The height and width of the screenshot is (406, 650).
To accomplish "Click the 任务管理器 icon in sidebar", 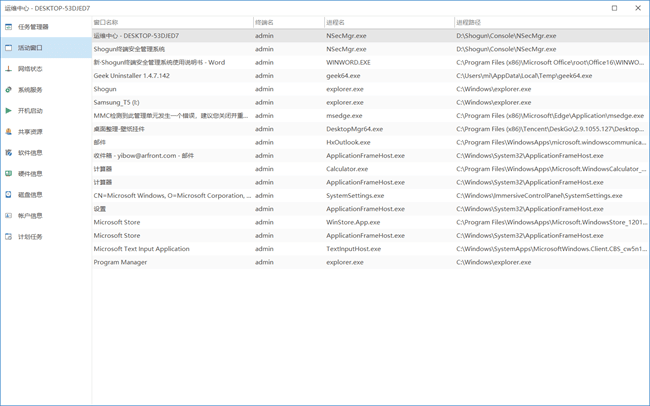I will click(x=9, y=27).
